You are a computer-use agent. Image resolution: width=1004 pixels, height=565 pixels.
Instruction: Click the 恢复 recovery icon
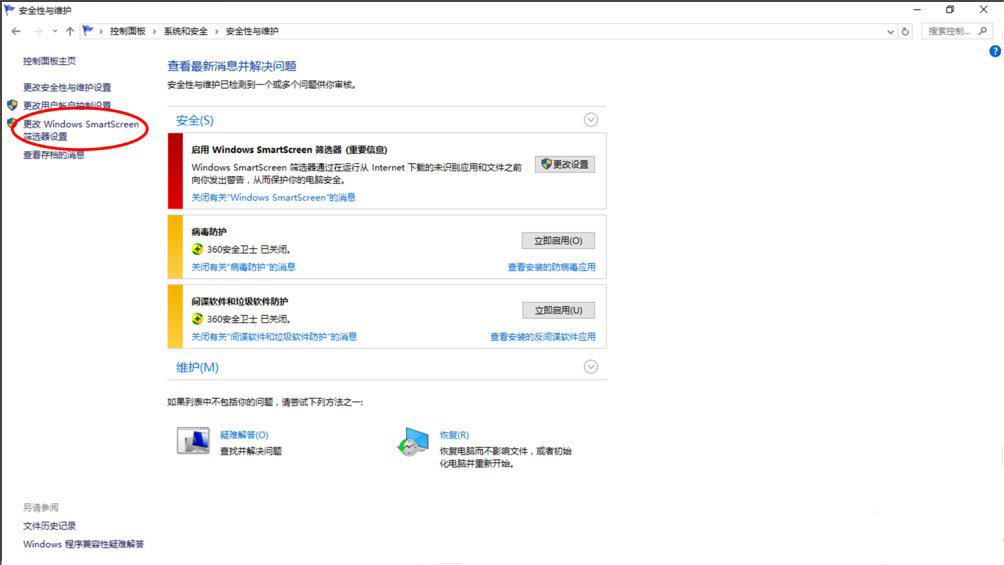pos(413,442)
